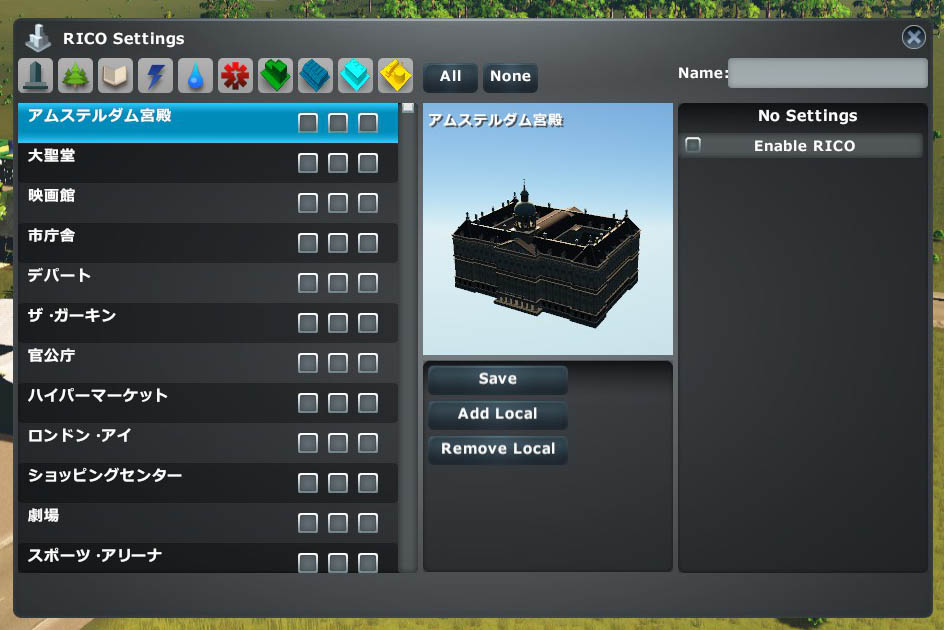Click the Name search input field
The image size is (944, 630).
tap(827, 73)
